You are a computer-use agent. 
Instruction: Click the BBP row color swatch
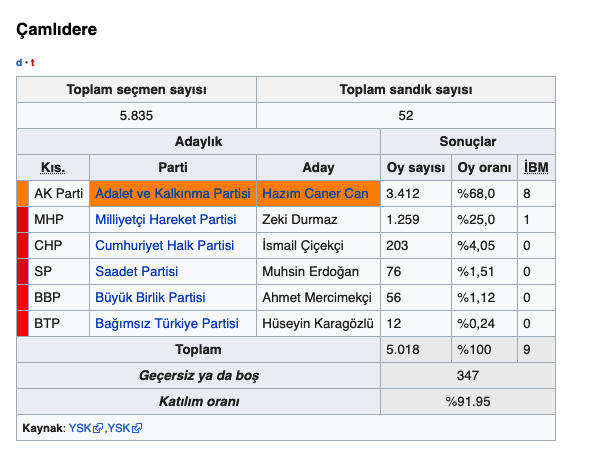coord(22,297)
